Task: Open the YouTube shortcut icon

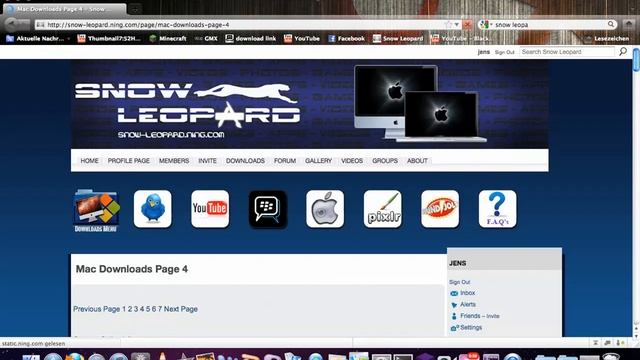Action: pyautogui.click(x=210, y=209)
